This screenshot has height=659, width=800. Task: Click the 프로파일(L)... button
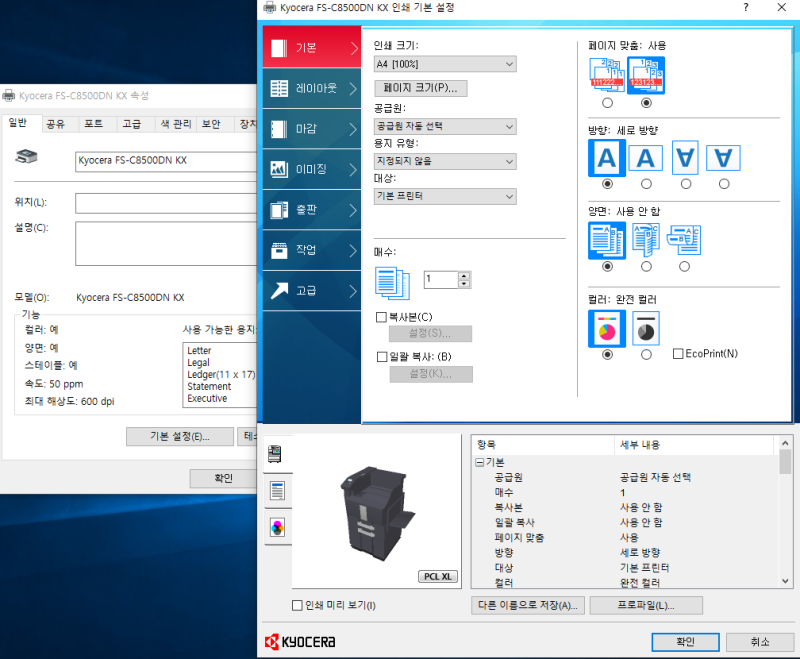[646, 605]
